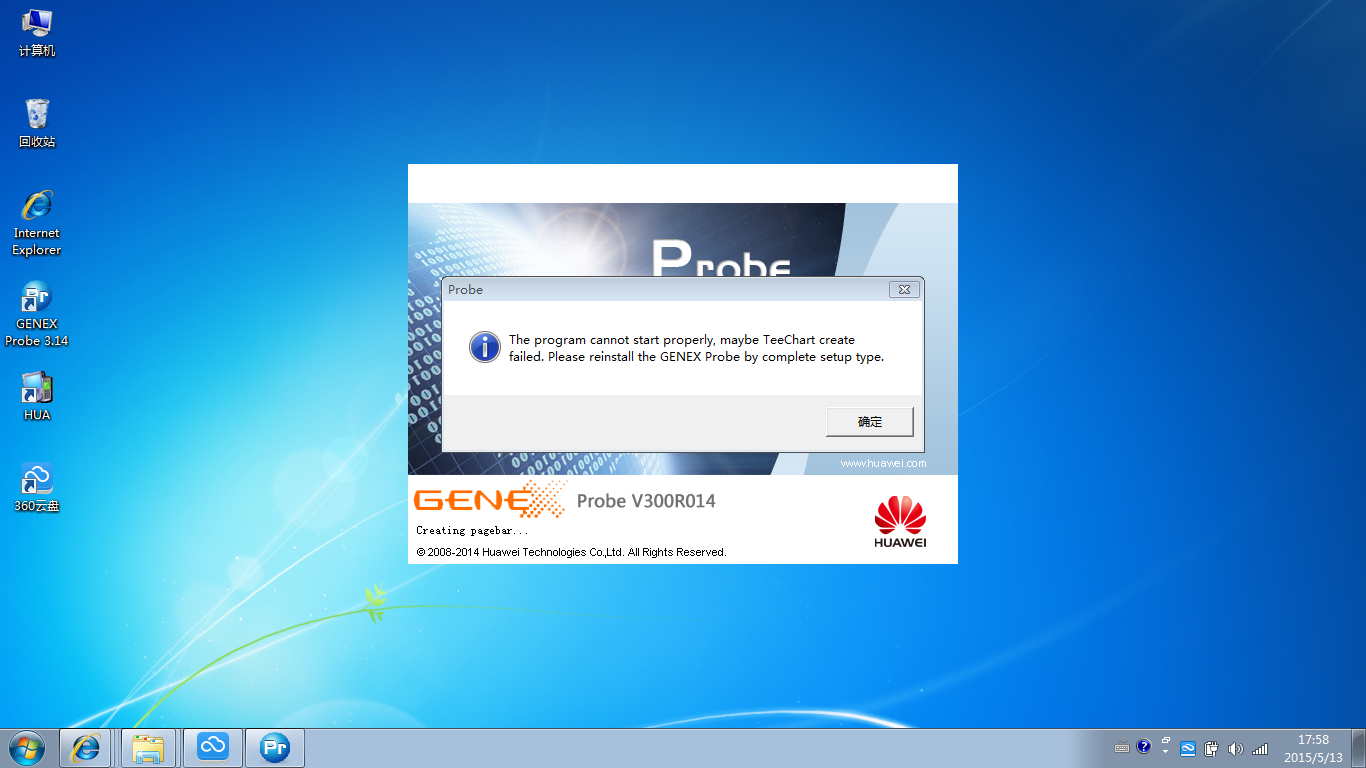
Task: Open the 计算机 desktop icon
Action: pos(37,31)
